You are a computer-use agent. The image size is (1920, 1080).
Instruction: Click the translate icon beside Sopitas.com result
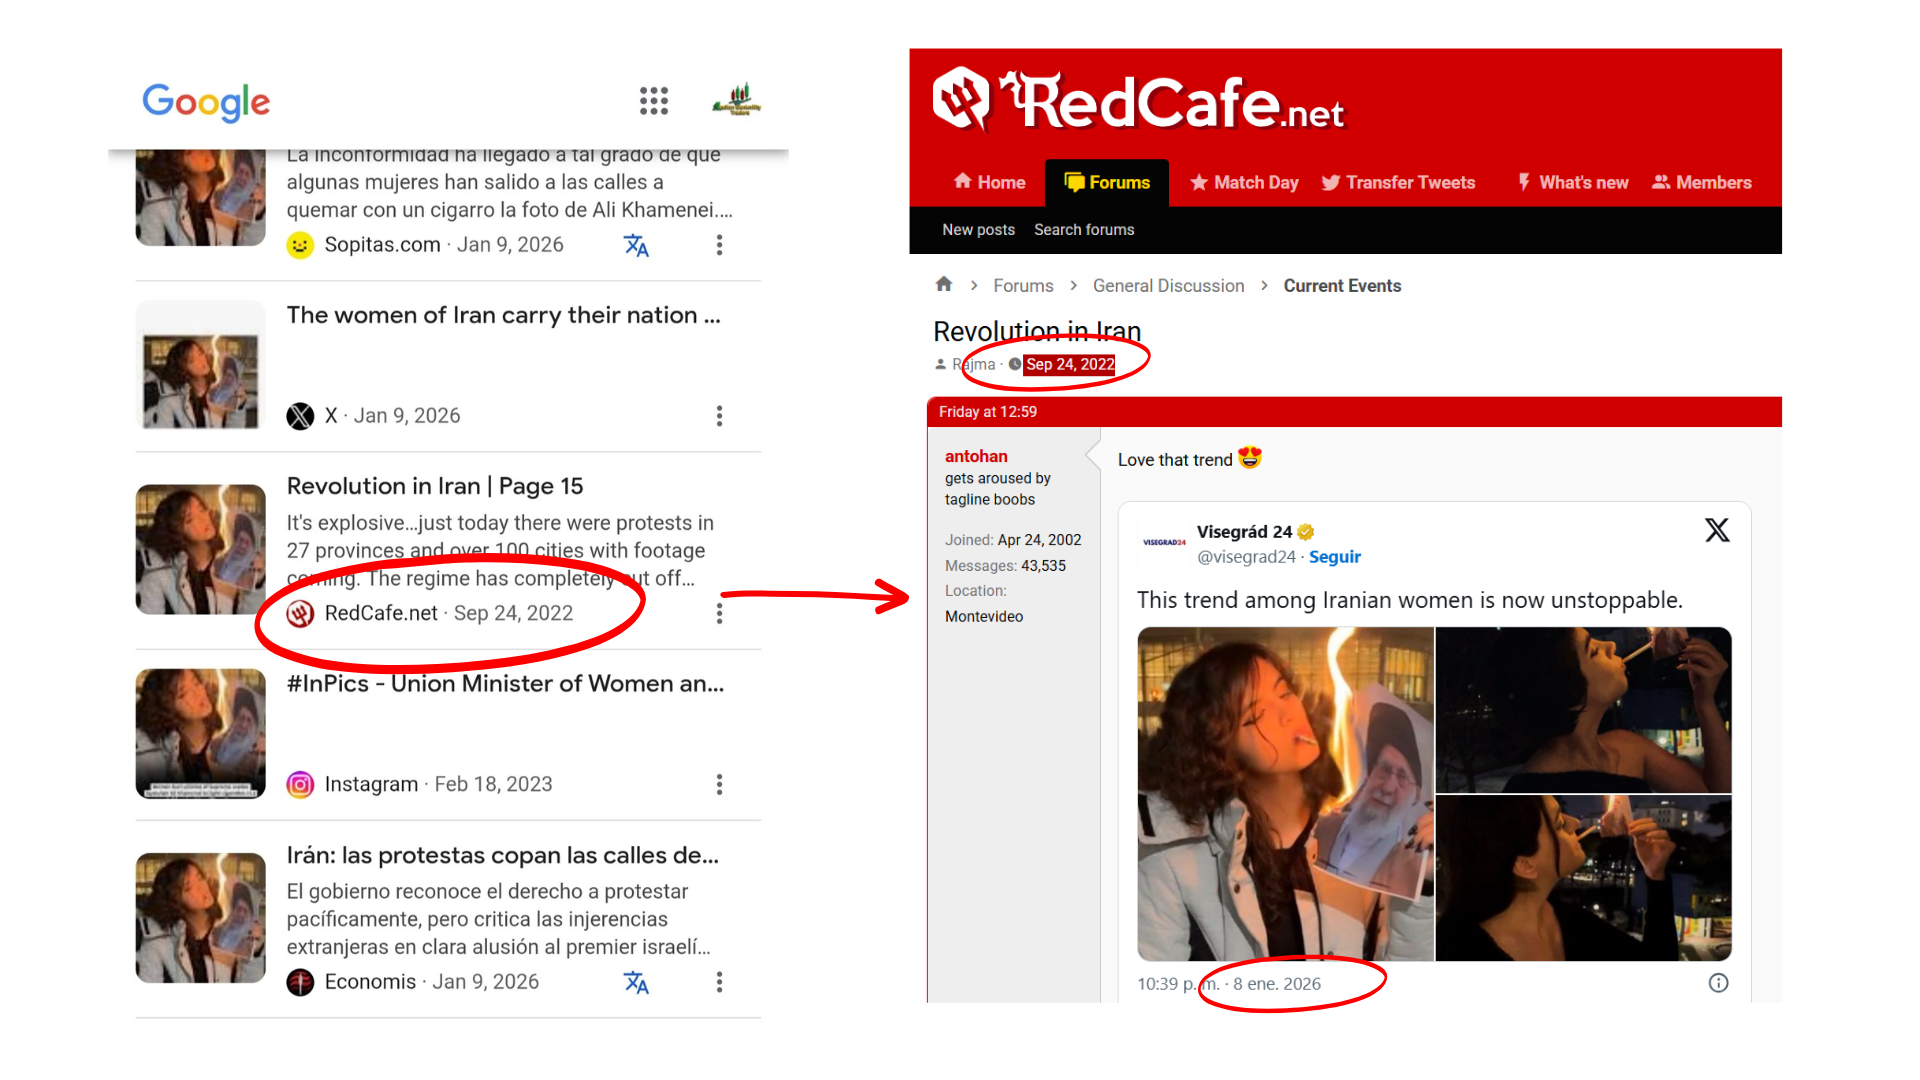(x=636, y=245)
